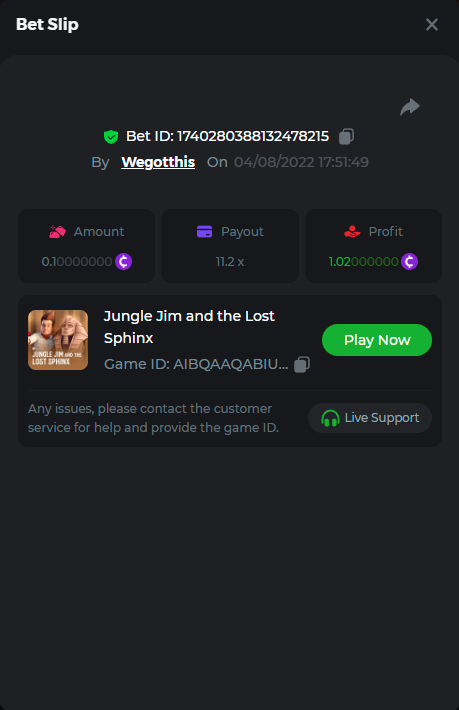The width and height of the screenshot is (459, 710).
Task: Close the Bet Slip dialog
Action: (x=432, y=24)
